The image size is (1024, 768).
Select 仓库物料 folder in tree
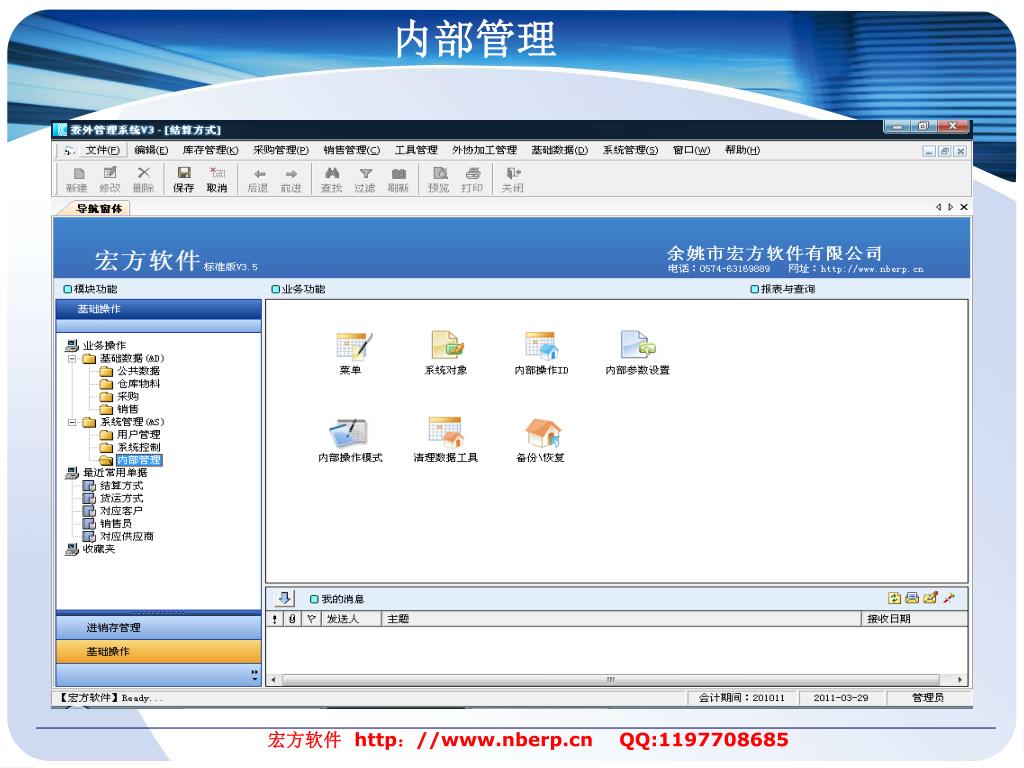[130, 384]
